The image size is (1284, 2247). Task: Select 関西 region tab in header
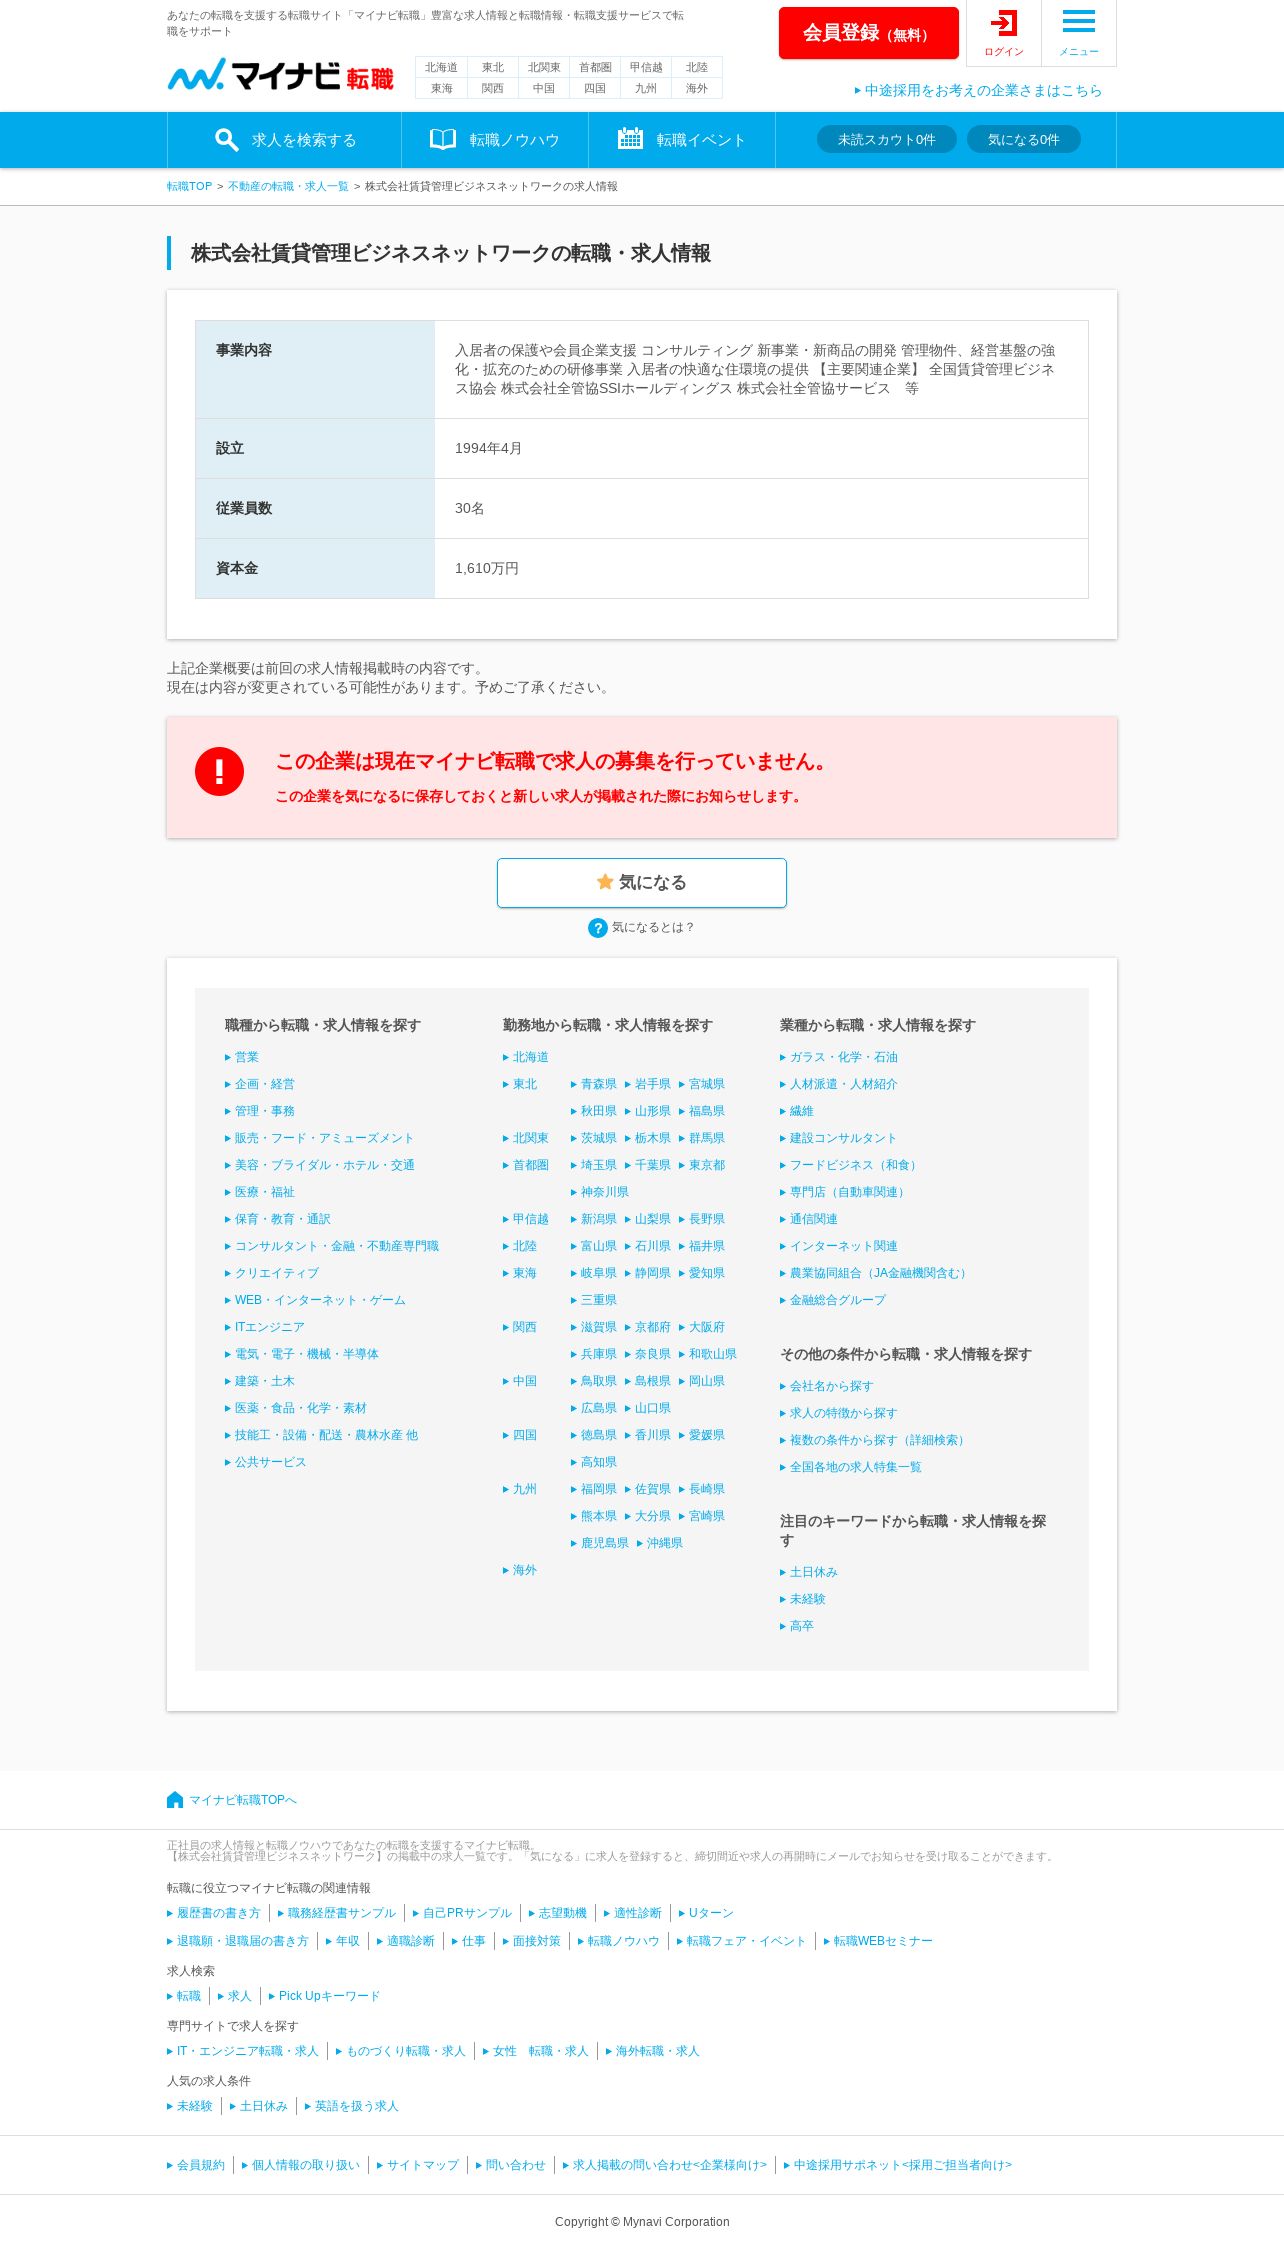[x=492, y=88]
